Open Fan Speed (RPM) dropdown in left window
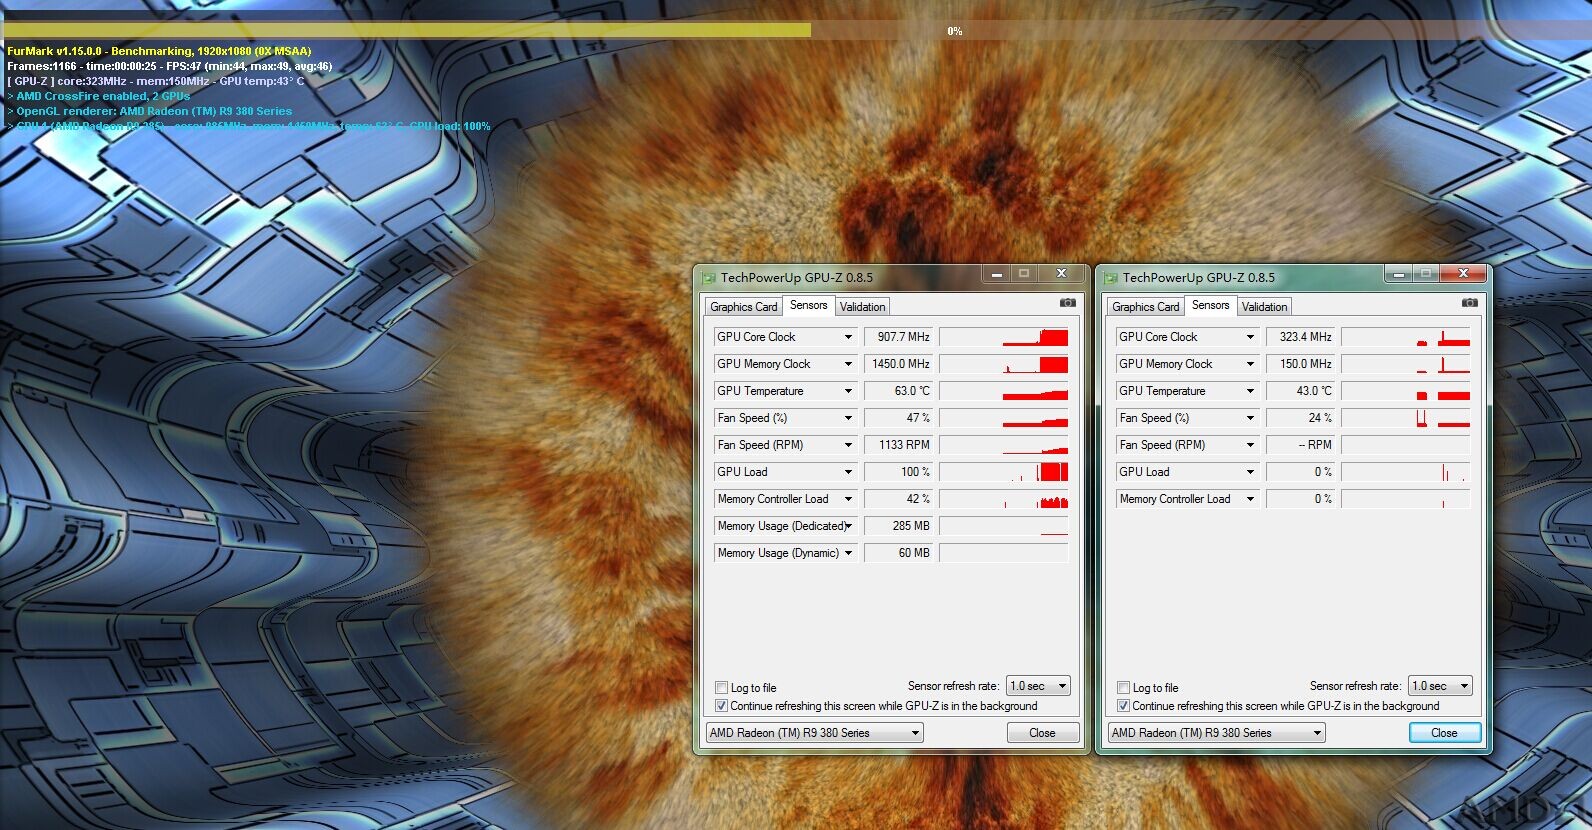 (x=848, y=445)
